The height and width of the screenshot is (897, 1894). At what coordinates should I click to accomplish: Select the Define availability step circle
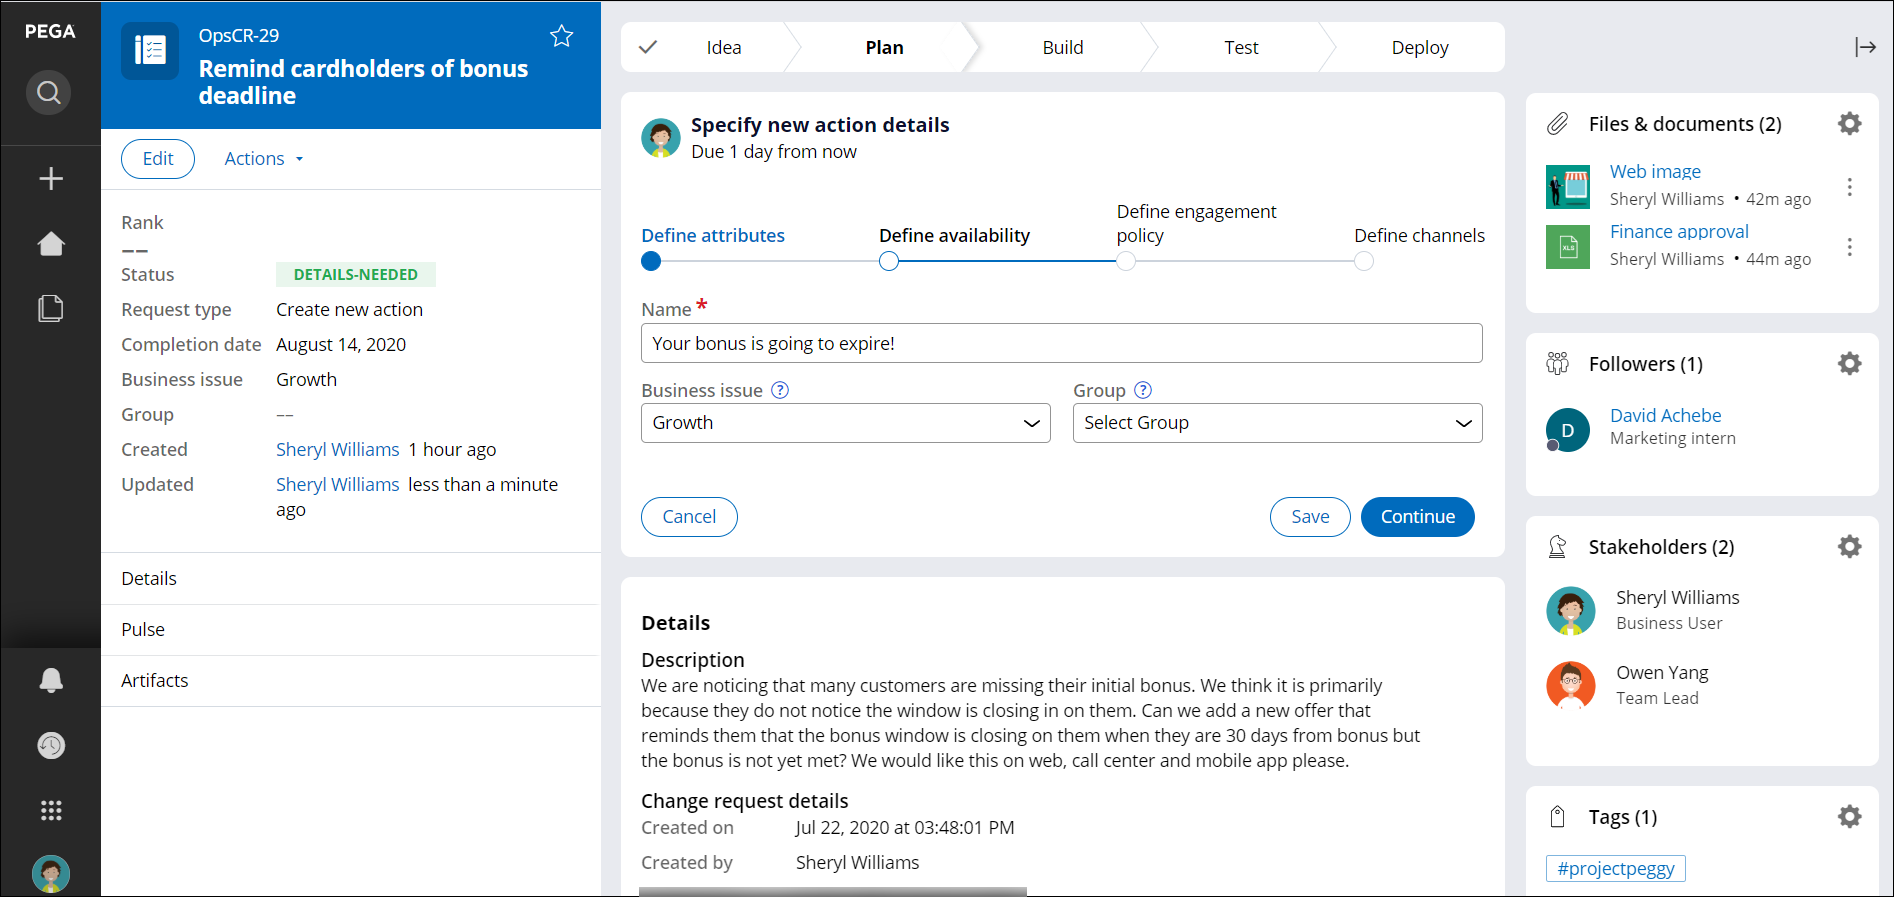click(889, 262)
